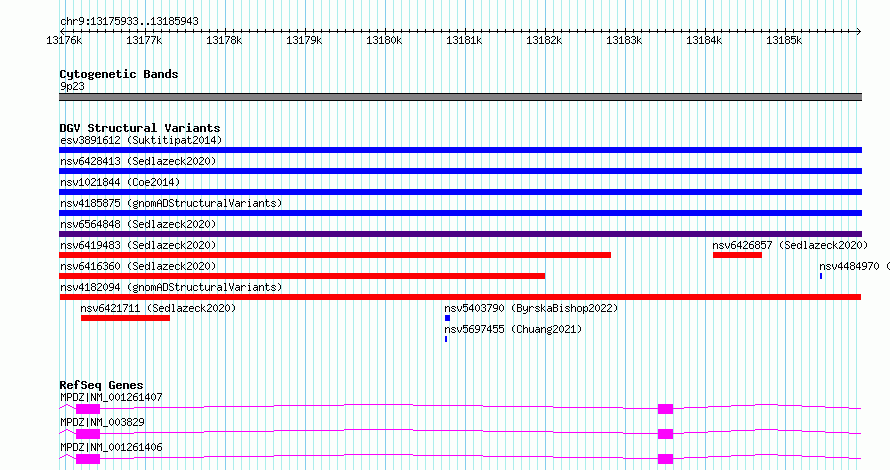
Task: Select the blue bar under esv3891612
Action: (x=460, y=150)
